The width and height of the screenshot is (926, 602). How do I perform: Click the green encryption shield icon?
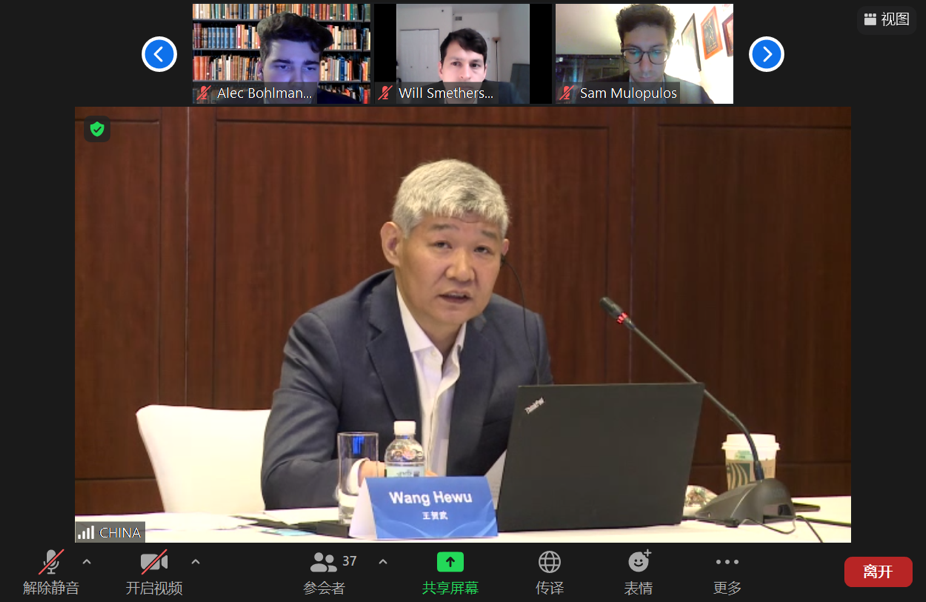(x=97, y=129)
